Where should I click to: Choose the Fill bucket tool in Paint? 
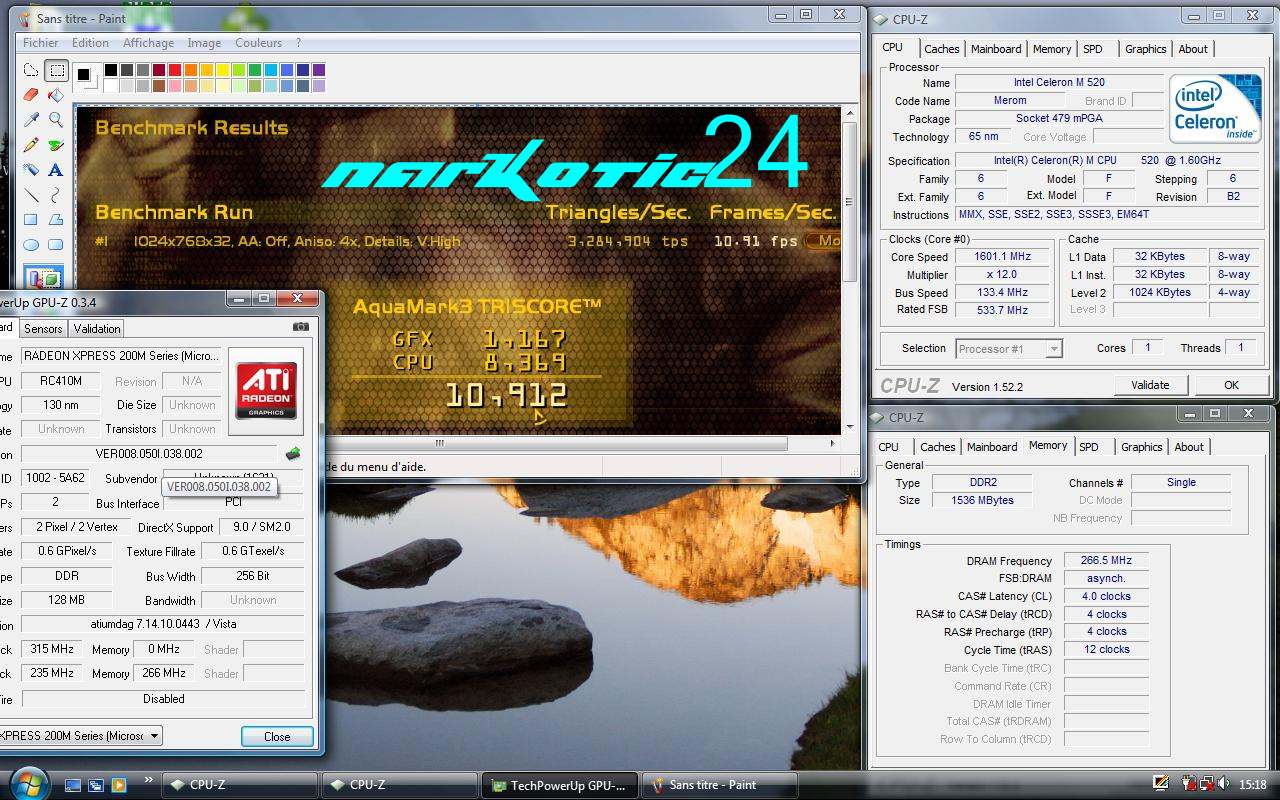tap(56, 96)
